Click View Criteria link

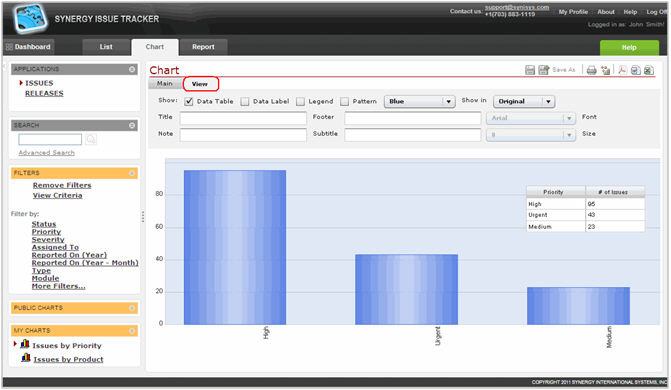pyautogui.click(x=57, y=195)
